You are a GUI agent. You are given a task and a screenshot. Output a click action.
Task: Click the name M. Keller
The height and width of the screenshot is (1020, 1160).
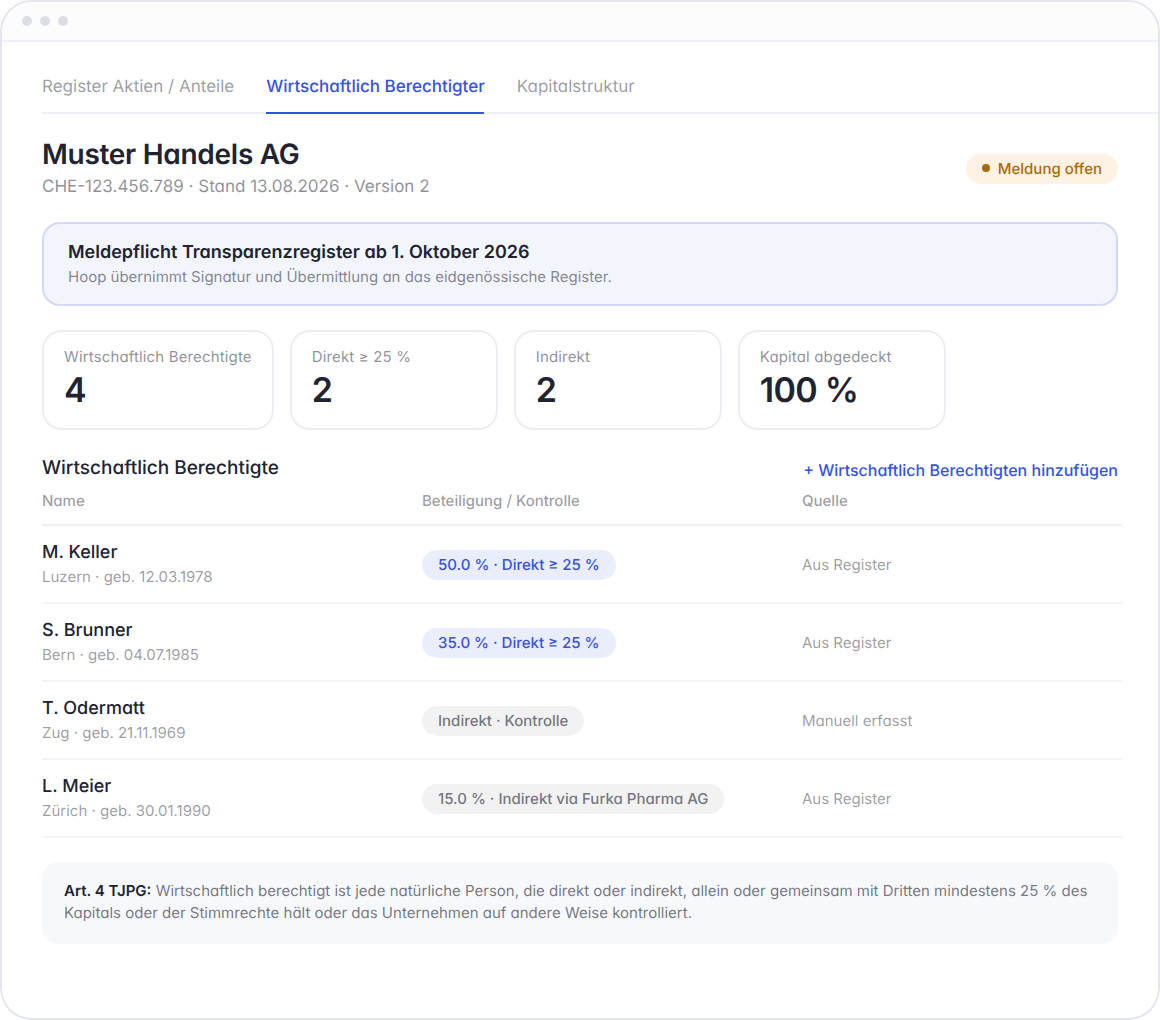(80, 552)
